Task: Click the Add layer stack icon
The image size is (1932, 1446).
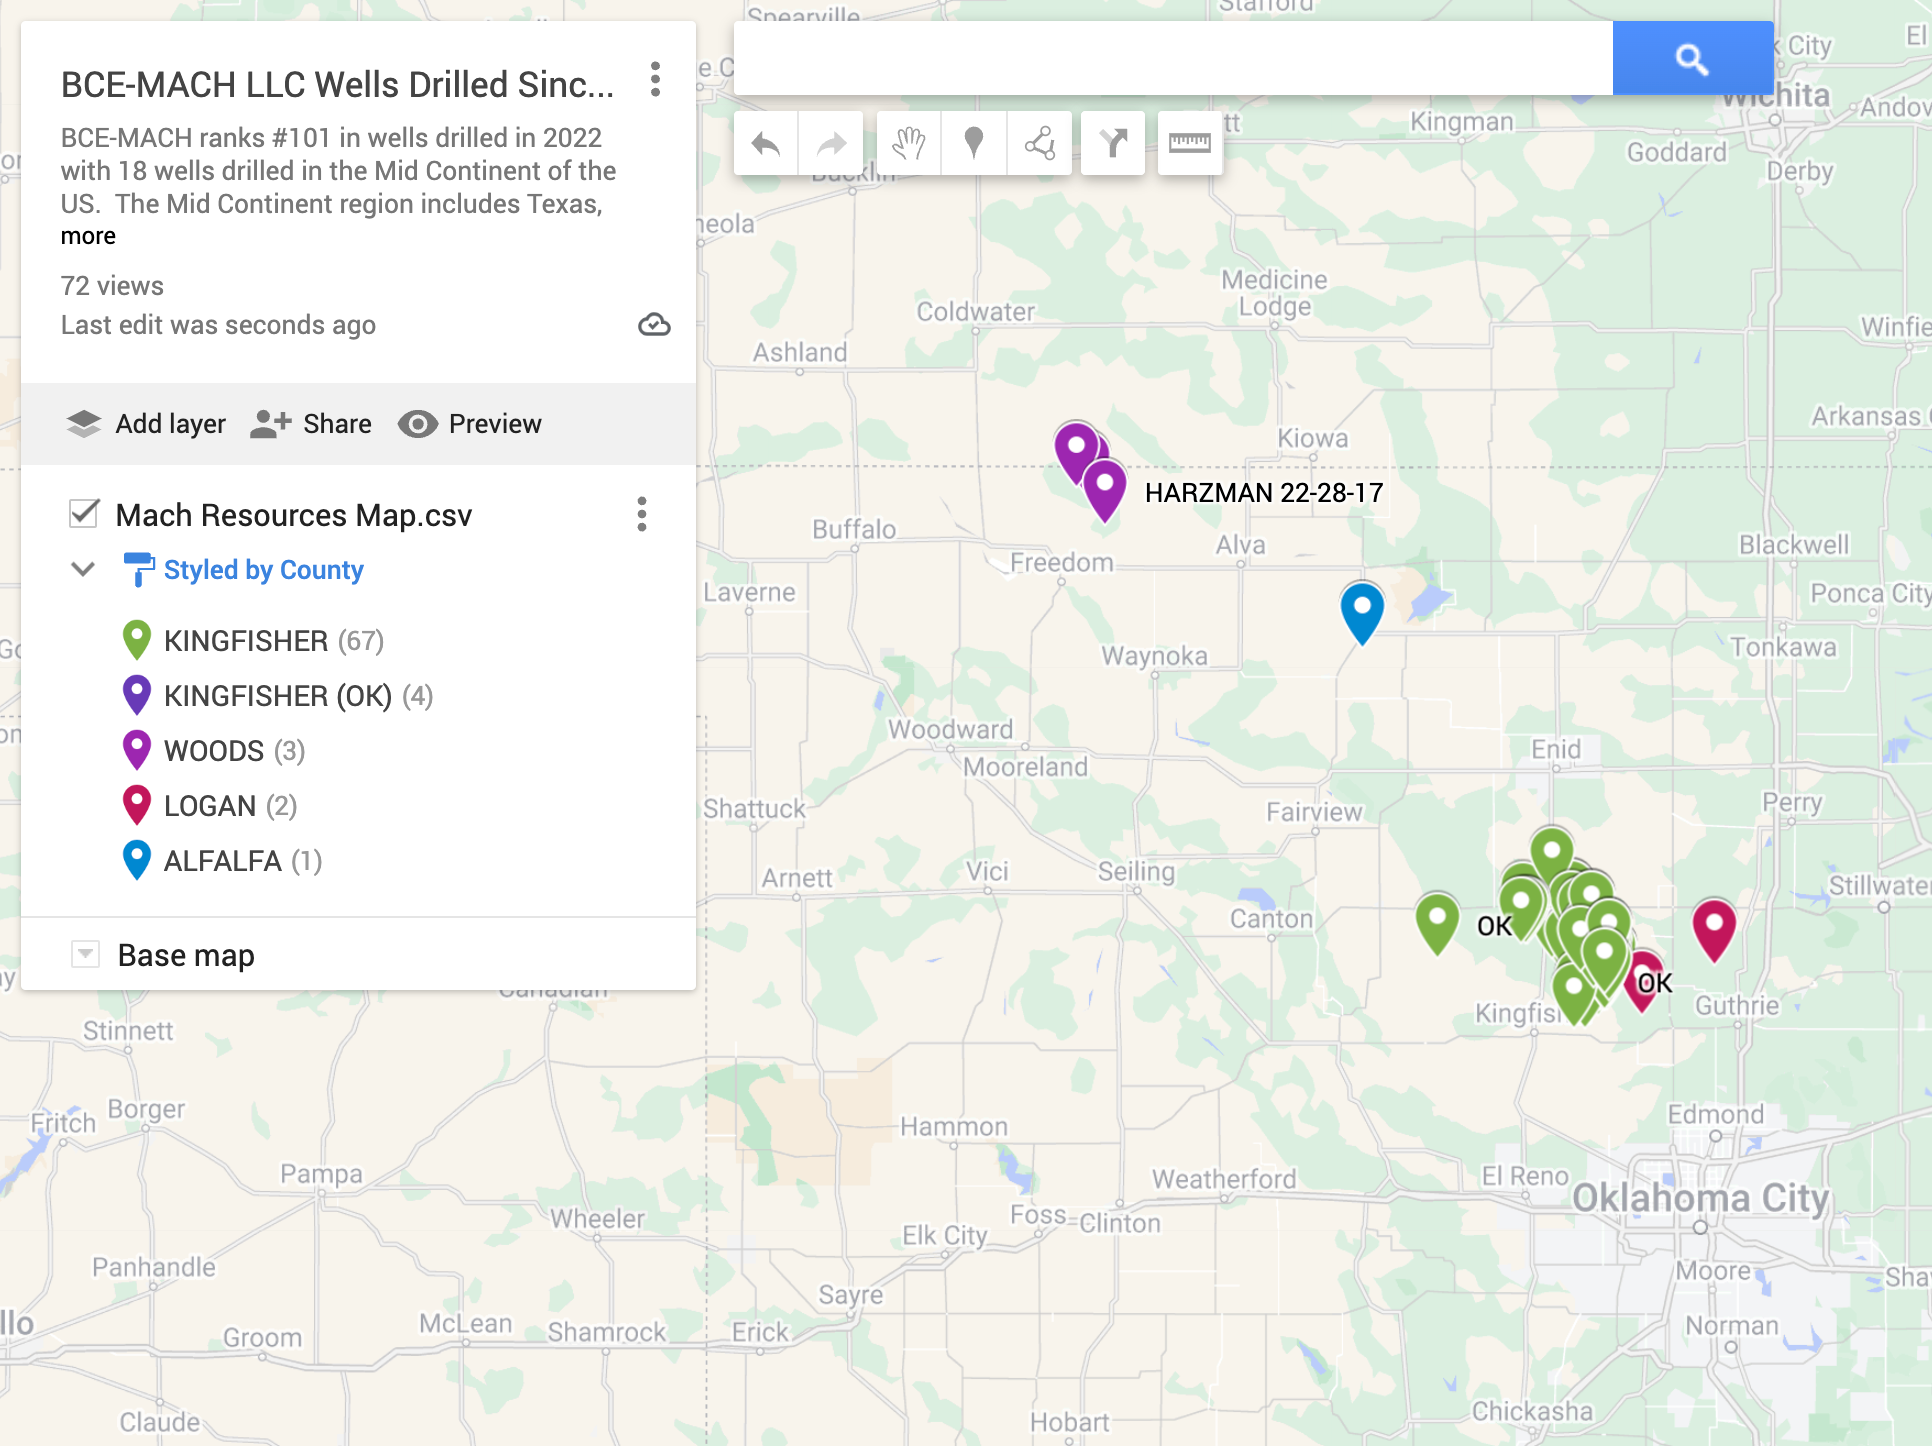Action: 84,424
